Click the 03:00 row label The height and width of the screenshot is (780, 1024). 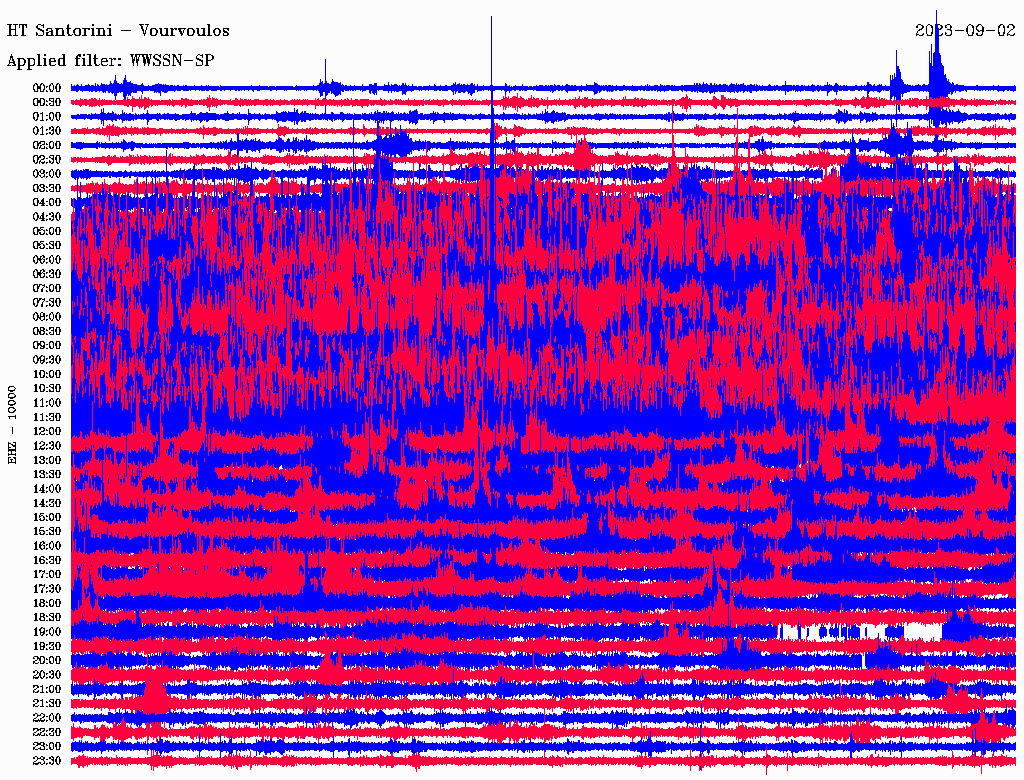(x=47, y=174)
